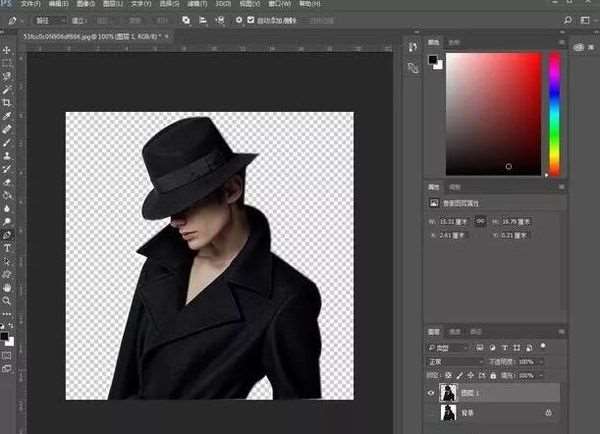The height and width of the screenshot is (434, 600).
Task: Select the Zoom tool in toolbox
Action: point(7,301)
